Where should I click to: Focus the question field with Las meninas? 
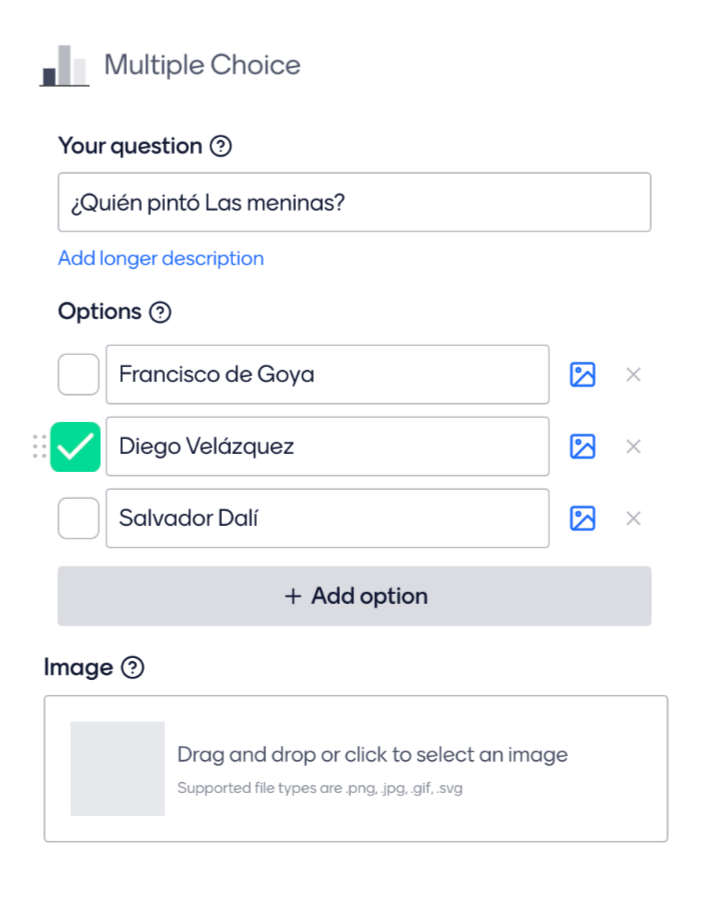pyautogui.click(x=355, y=202)
